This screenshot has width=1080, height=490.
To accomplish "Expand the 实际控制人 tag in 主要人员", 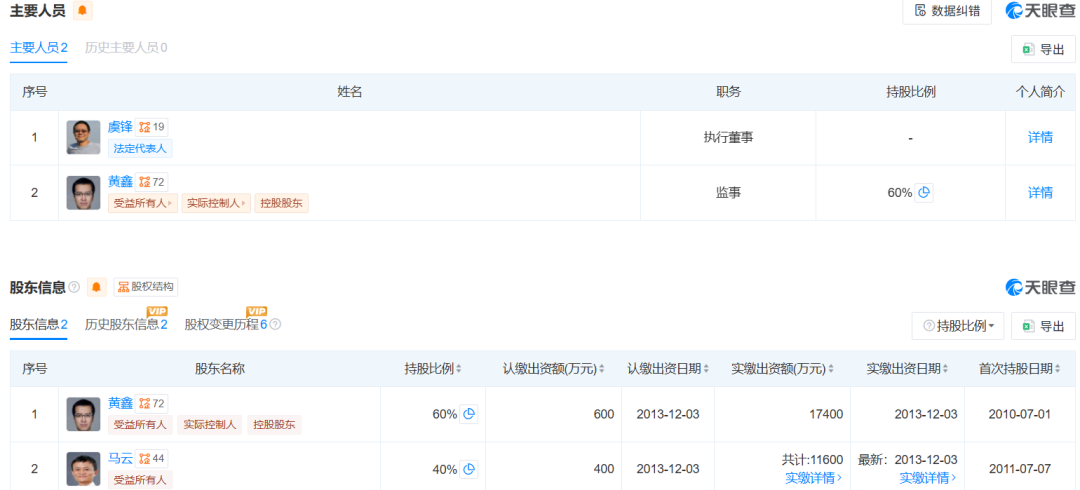I will (215, 203).
